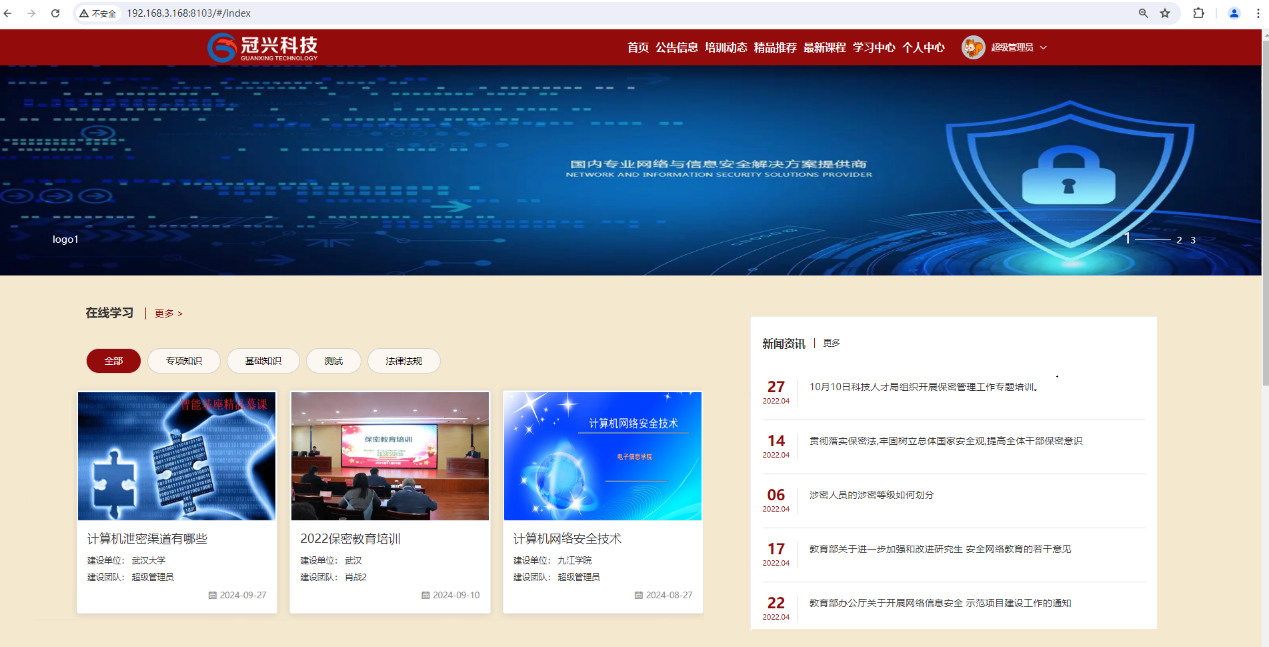Click the browser back arrow
This screenshot has height=647, width=1269.
click(9, 13)
